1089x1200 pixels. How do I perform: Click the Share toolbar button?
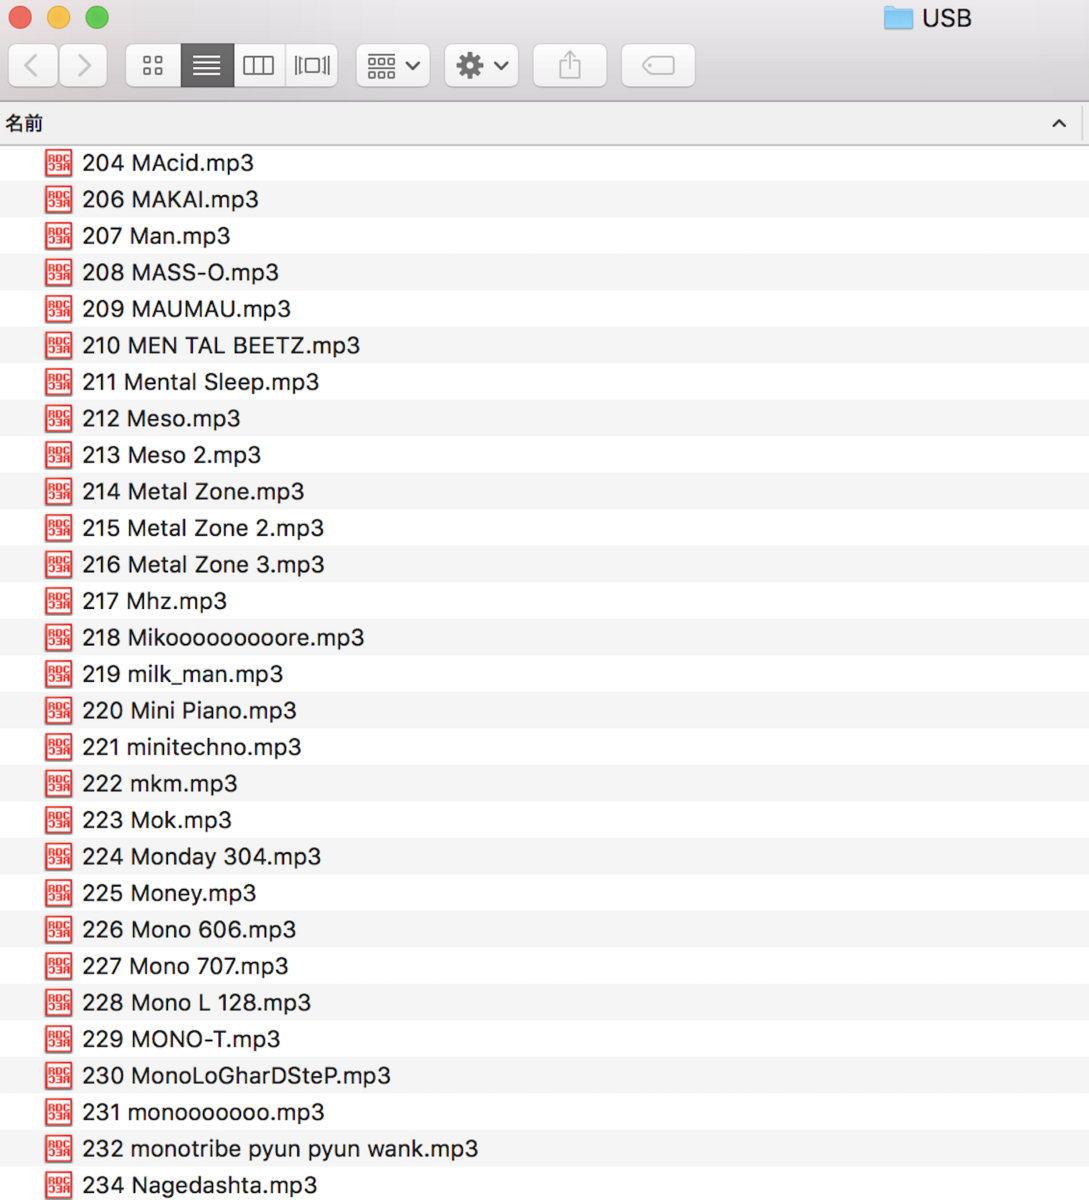569,66
